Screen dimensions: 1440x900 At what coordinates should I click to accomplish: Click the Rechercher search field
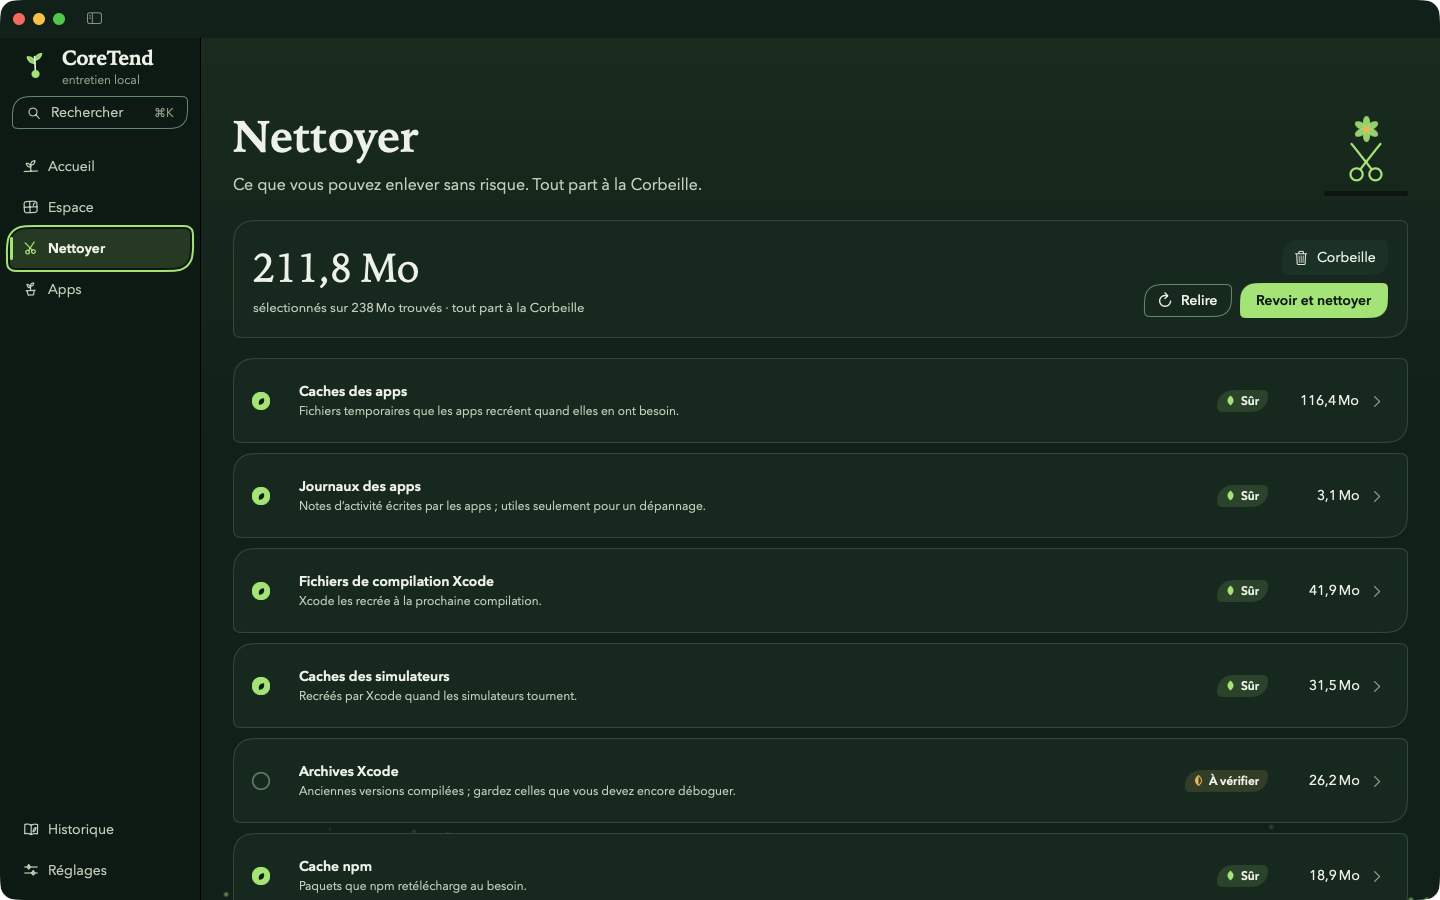point(100,113)
